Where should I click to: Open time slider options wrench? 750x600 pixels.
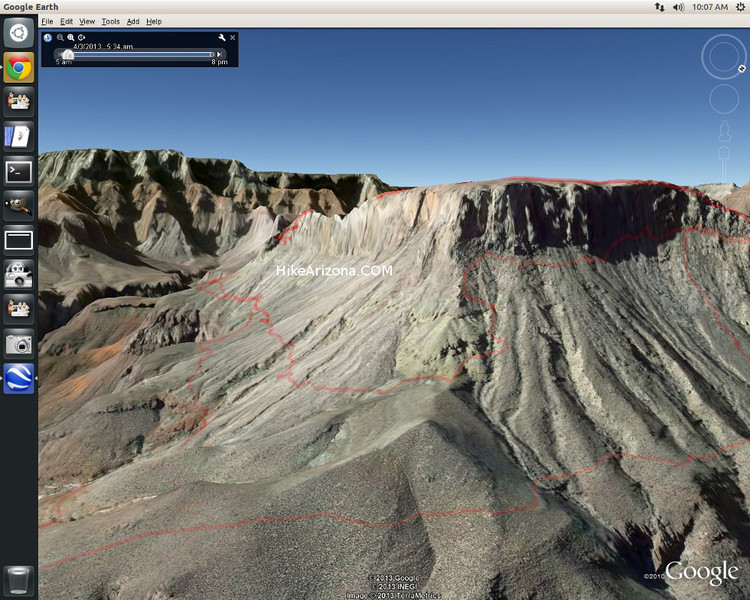click(x=221, y=37)
